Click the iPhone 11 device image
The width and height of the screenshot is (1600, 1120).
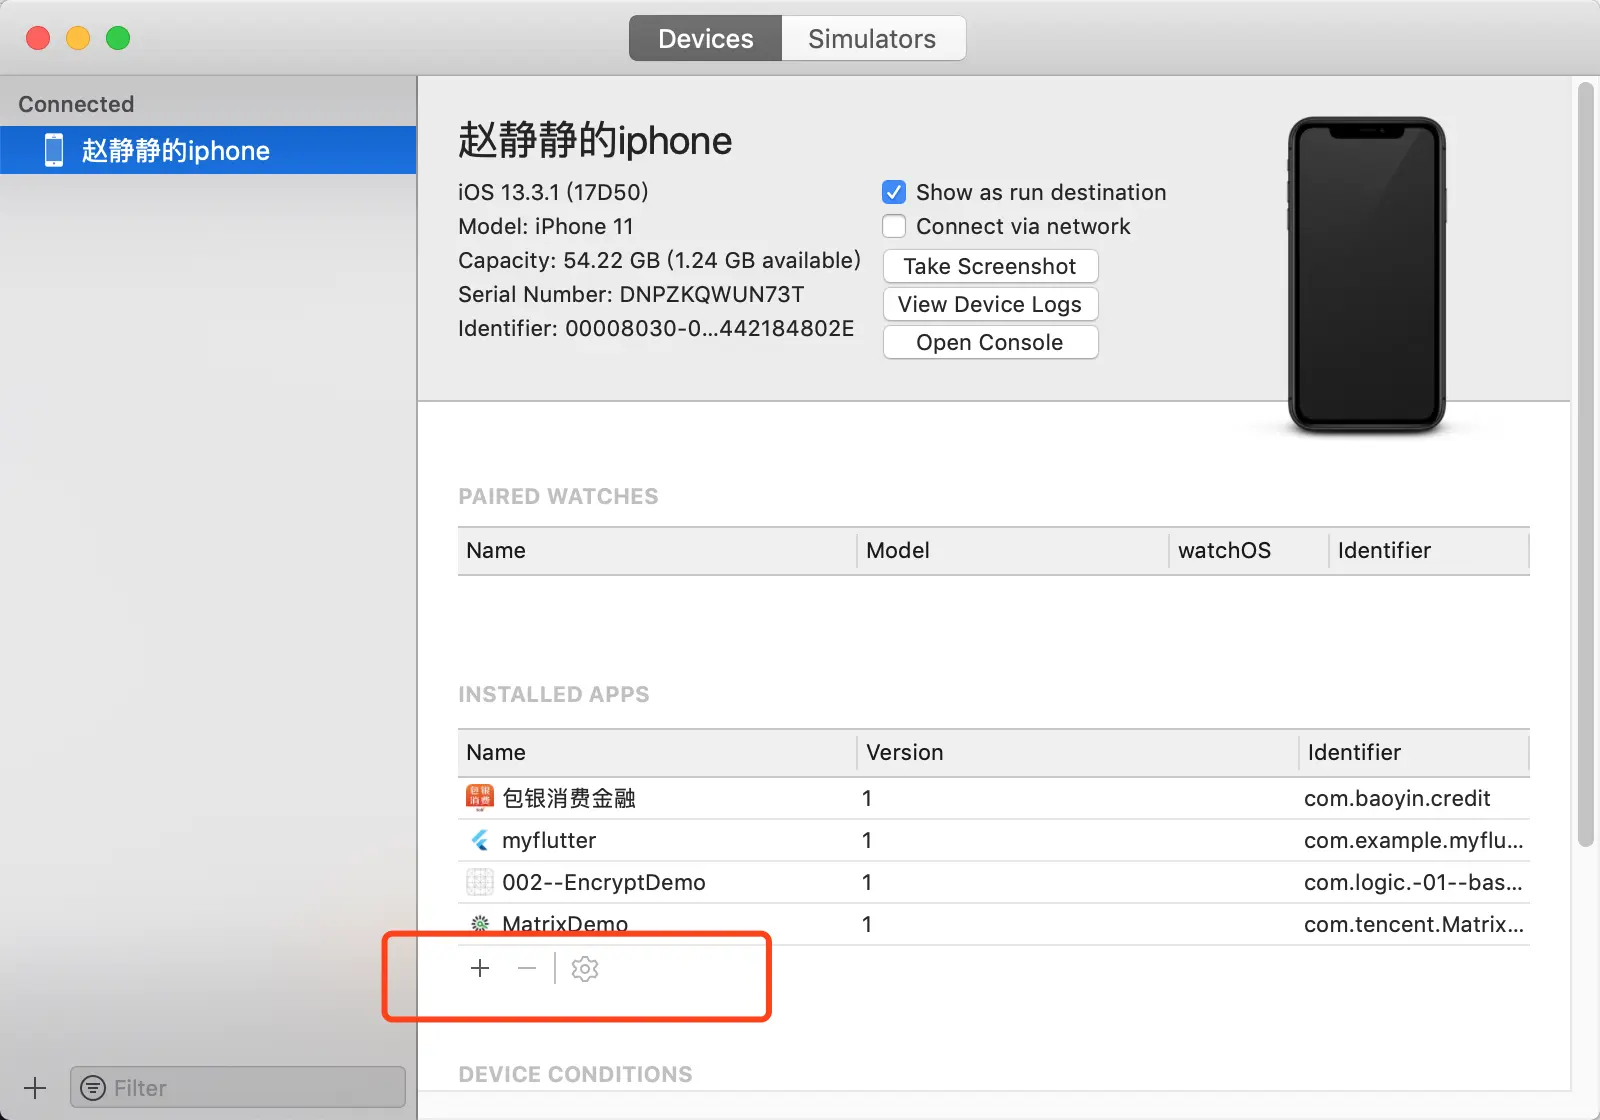pyautogui.click(x=1366, y=275)
